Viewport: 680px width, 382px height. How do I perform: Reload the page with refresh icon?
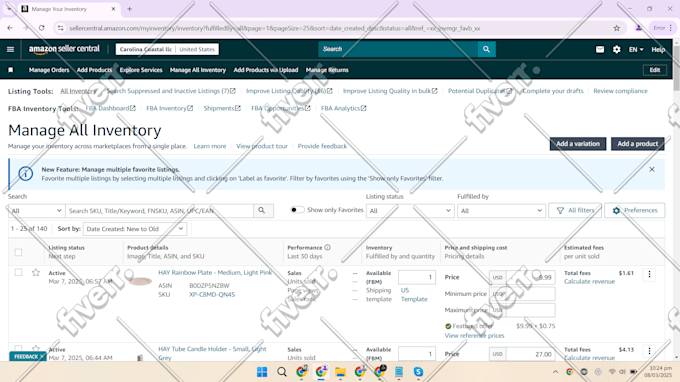click(x=42, y=28)
